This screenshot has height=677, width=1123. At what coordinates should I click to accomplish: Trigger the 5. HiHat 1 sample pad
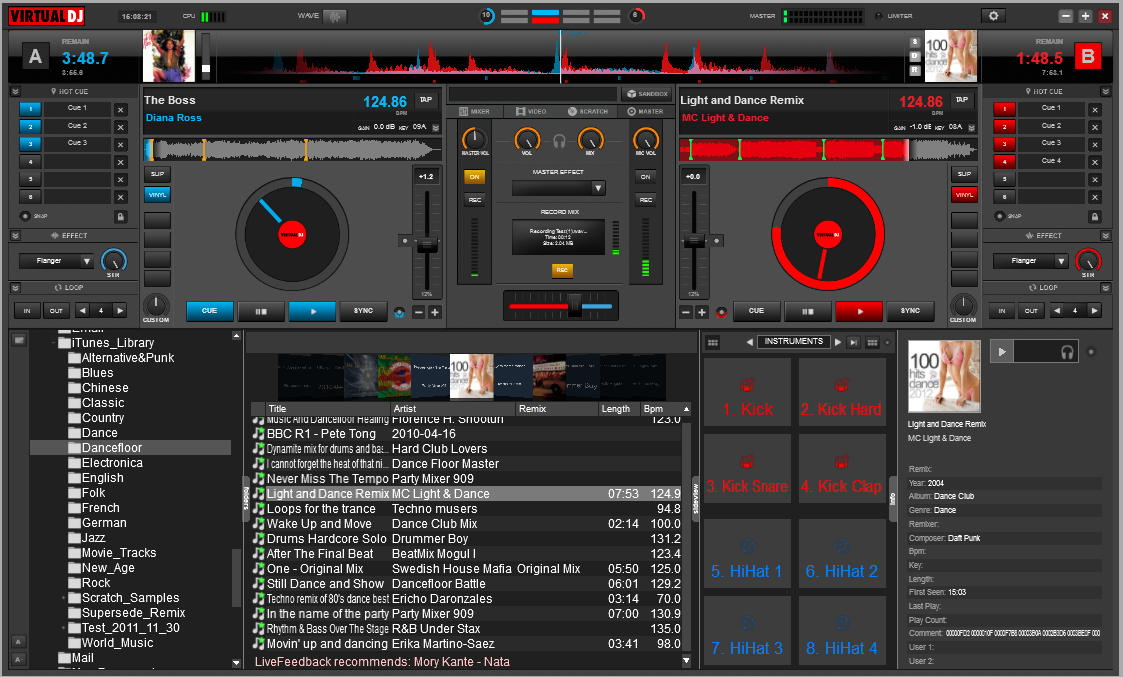(x=748, y=553)
